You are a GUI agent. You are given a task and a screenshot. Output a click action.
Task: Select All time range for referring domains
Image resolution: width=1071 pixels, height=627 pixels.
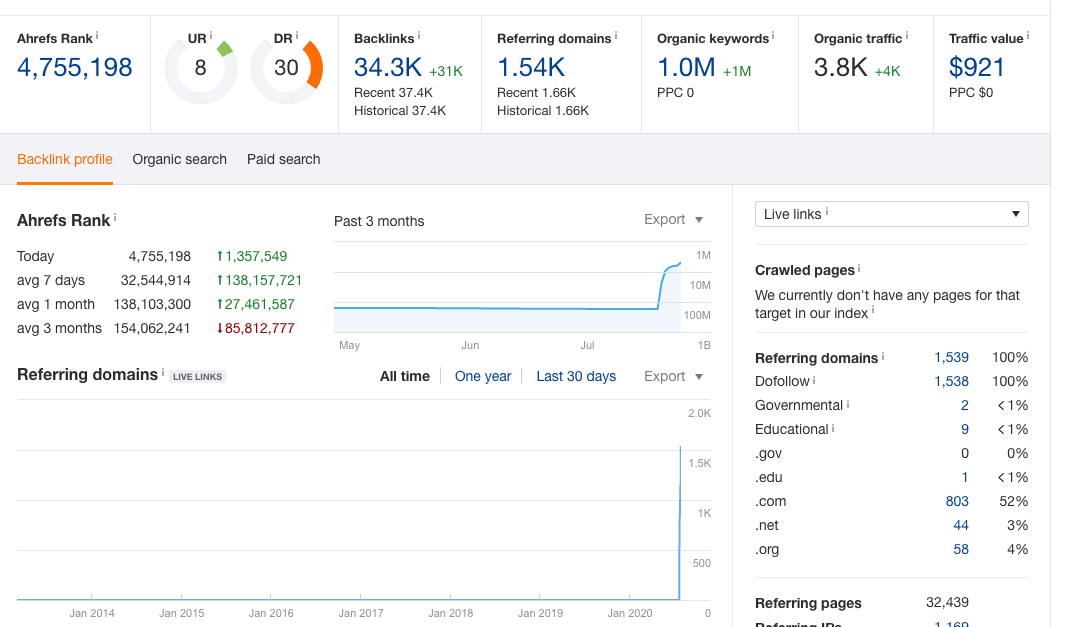[x=404, y=376]
